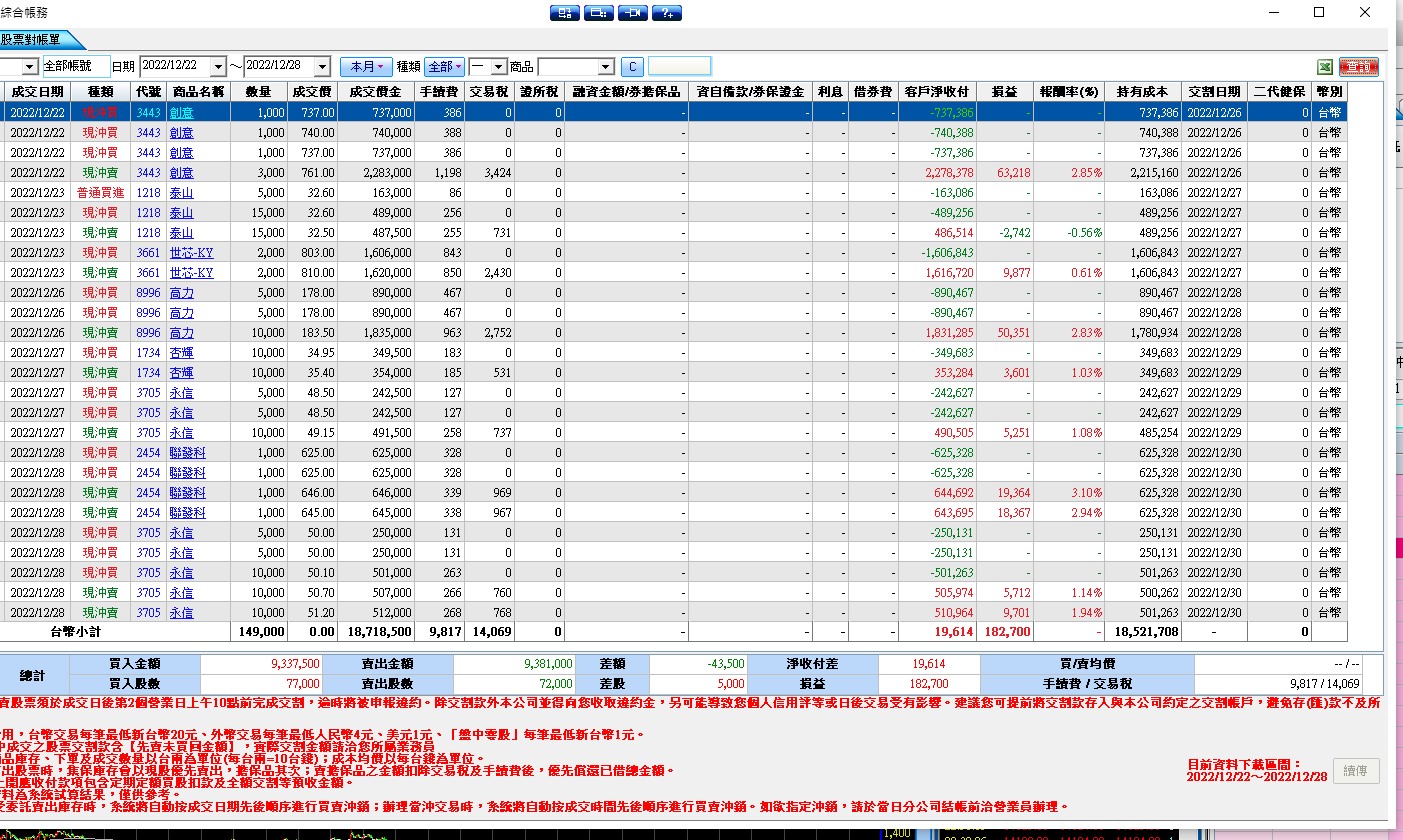Click the 損益 column header

click(1004, 91)
